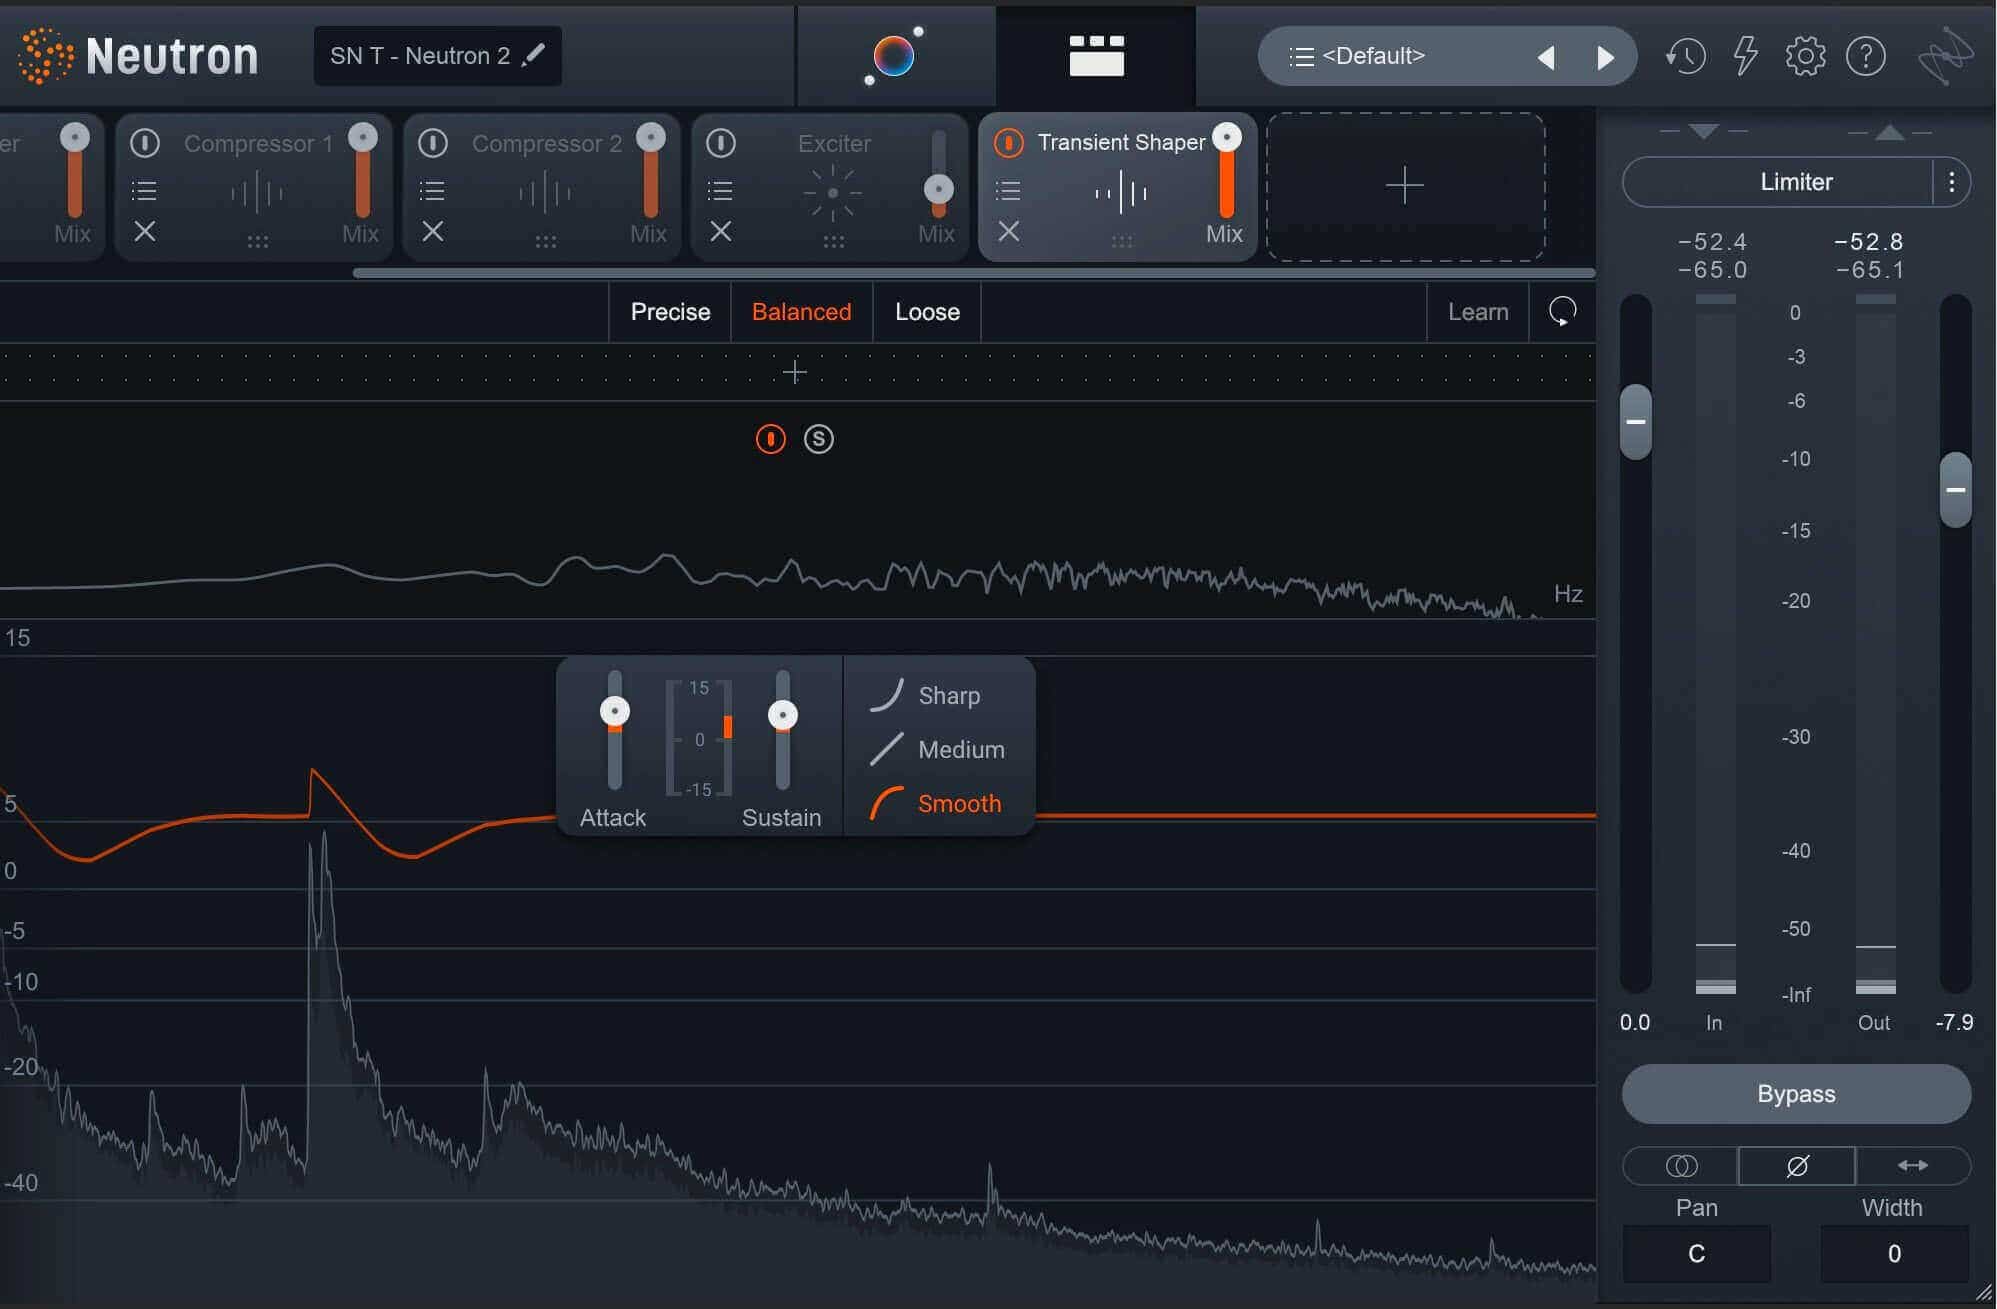Toggle Compressor 2 power button
Screen dimensions: 1997x1309
(x=433, y=143)
